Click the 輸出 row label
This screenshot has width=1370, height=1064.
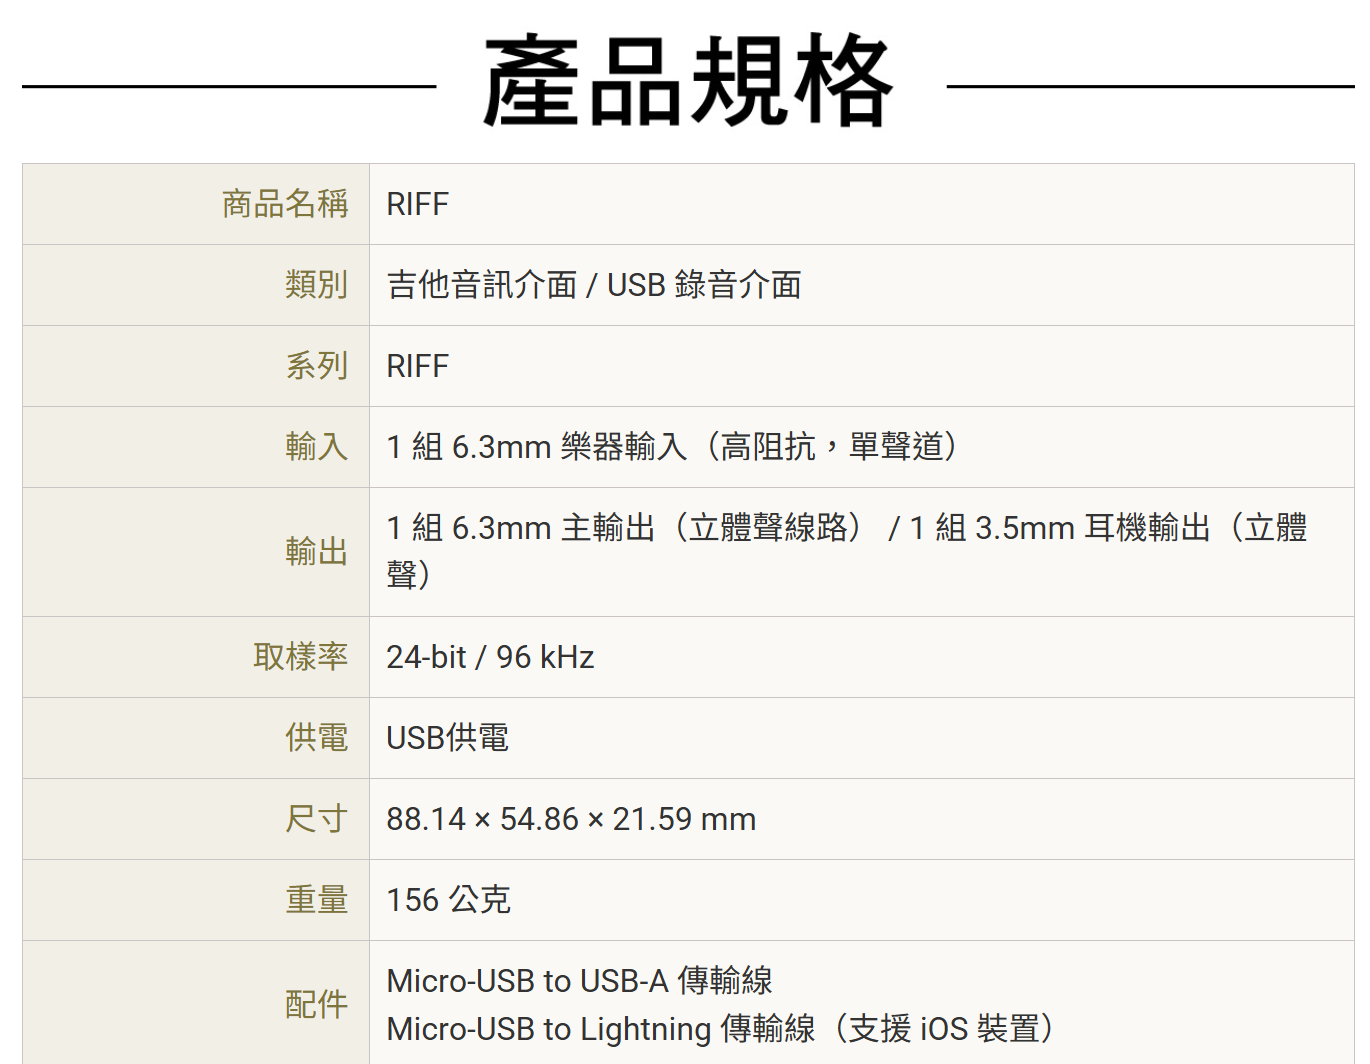[x=316, y=552]
